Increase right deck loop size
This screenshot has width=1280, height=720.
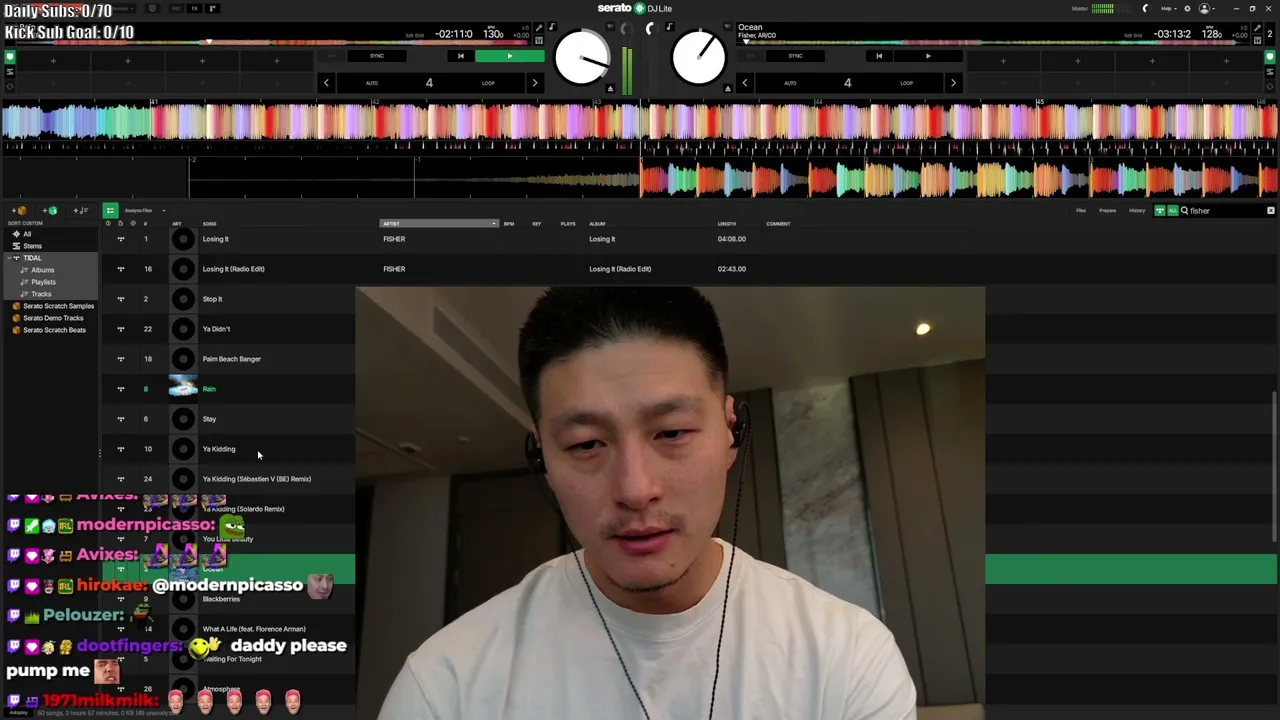coord(952,83)
